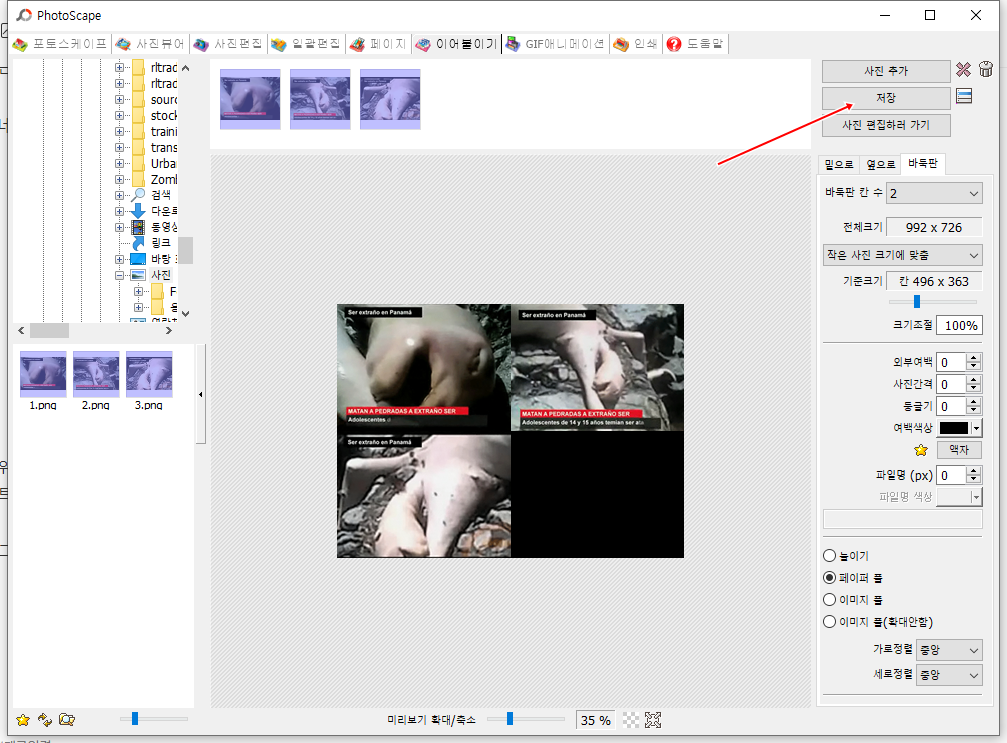The image size is (1007, 743).
Task: Switch to the 밑으로 tab
Action: tap(839, 164)
